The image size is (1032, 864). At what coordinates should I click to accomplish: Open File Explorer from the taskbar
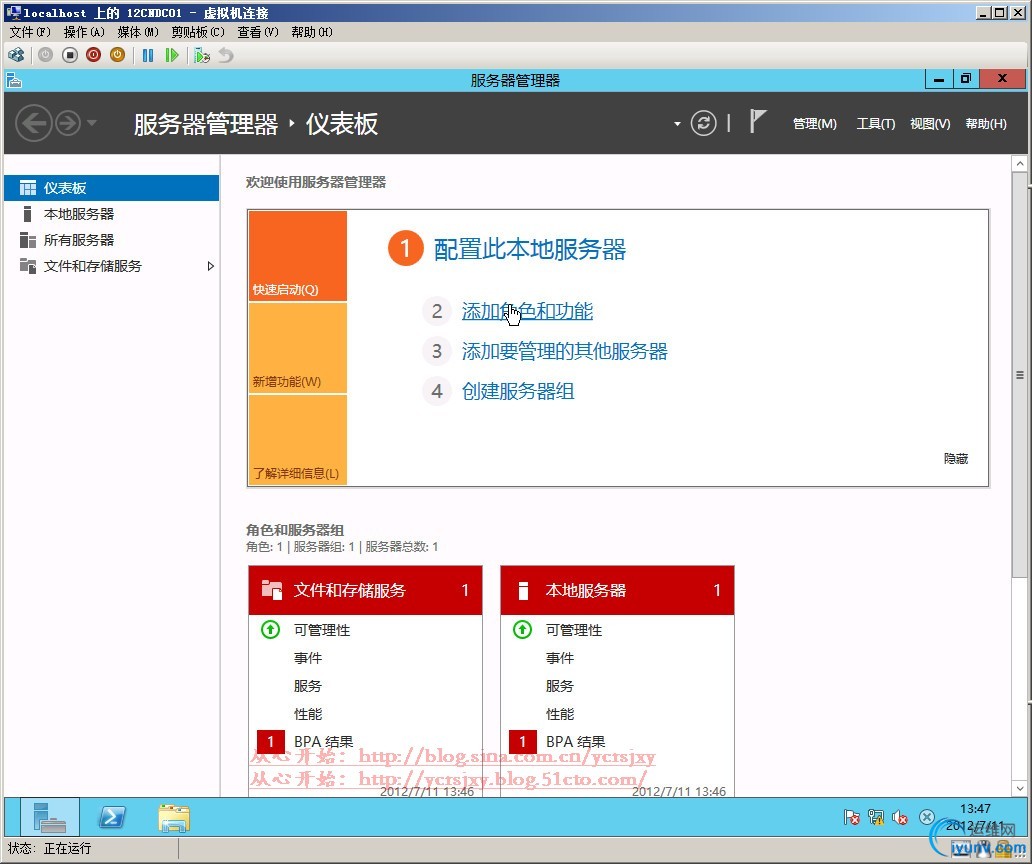click(174, 817)
